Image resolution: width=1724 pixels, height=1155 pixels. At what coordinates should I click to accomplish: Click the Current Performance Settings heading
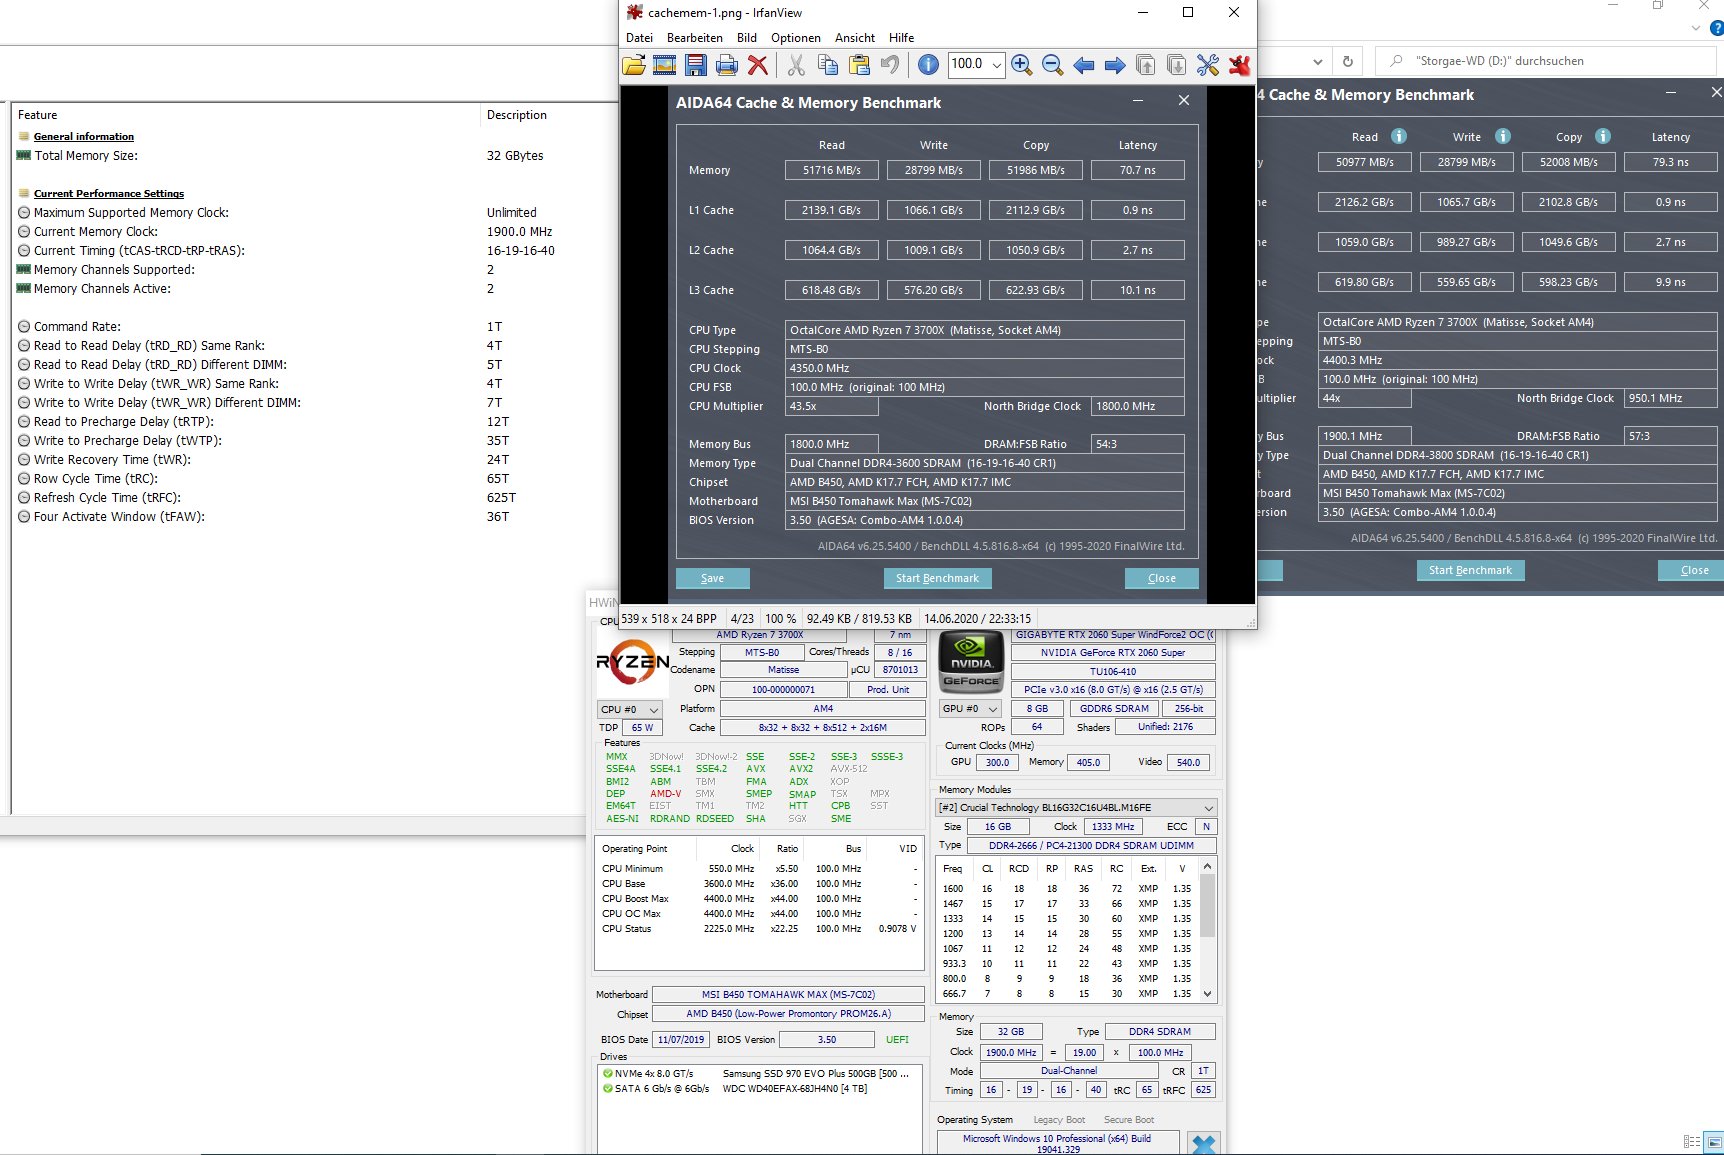click(109, 194)
